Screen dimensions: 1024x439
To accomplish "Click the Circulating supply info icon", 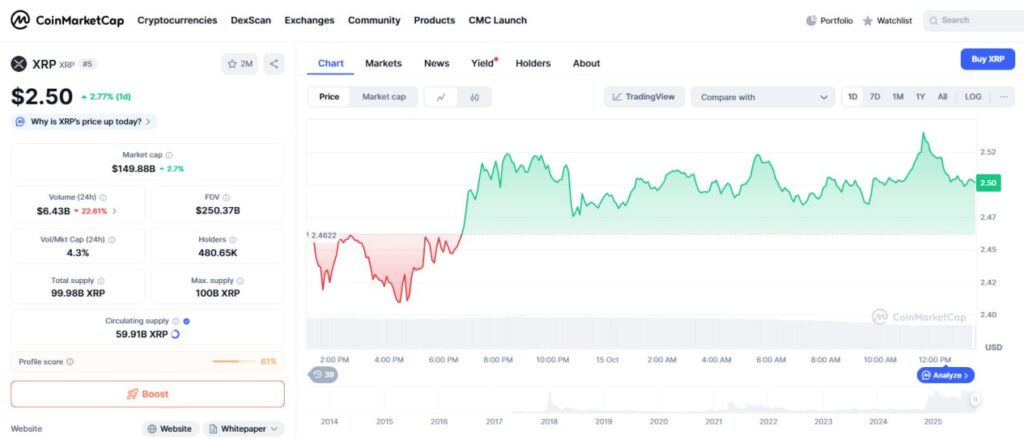I will coord(175,321).
